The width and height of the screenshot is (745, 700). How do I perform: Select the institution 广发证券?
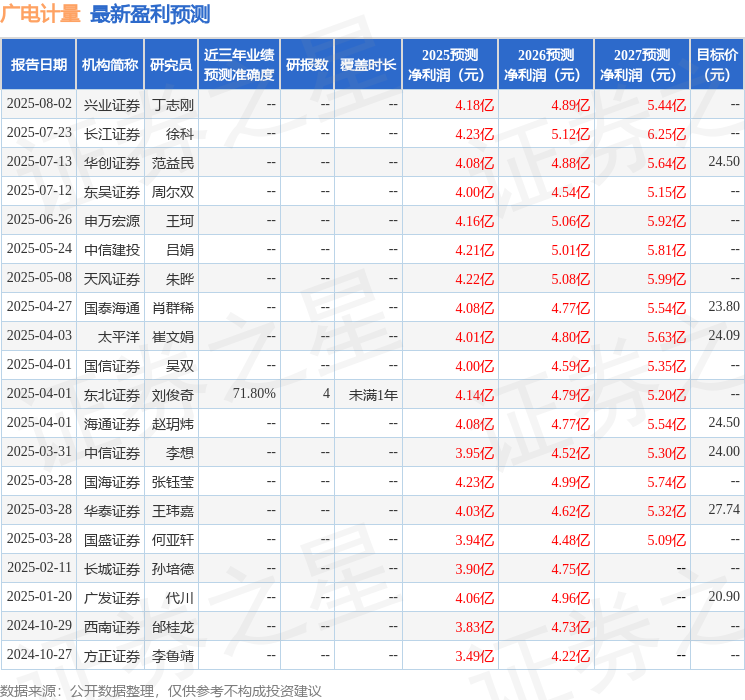coord(112,598)
